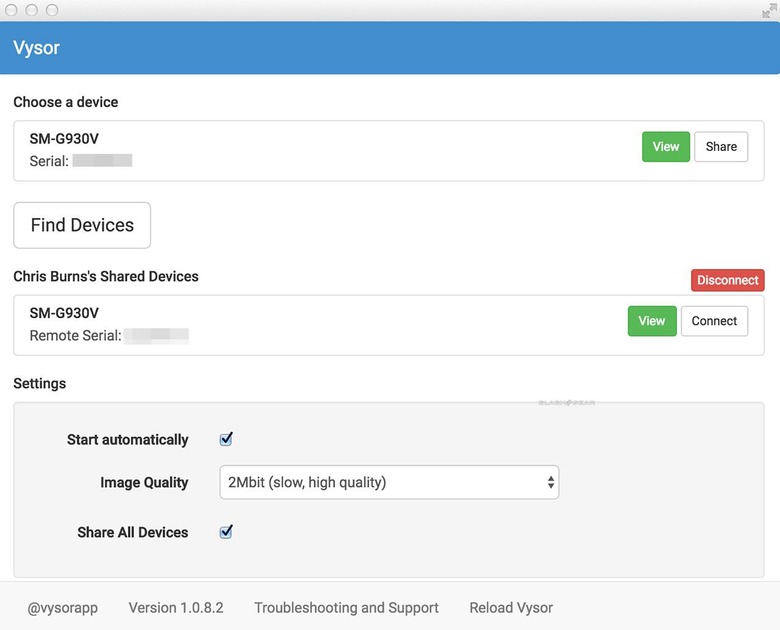780x630 pixels.
Task: Click View for the local SM-G930V device
Action: point(666,147)
